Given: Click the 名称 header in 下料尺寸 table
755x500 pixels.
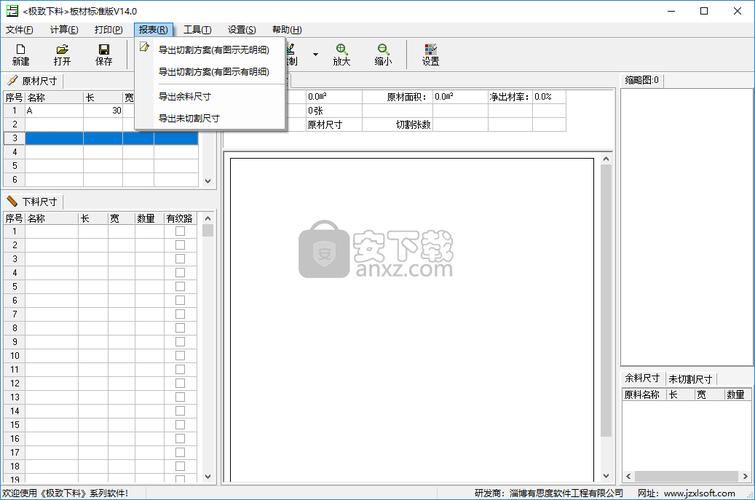Looking at the screenshot, I should click(x=52, y=218).
